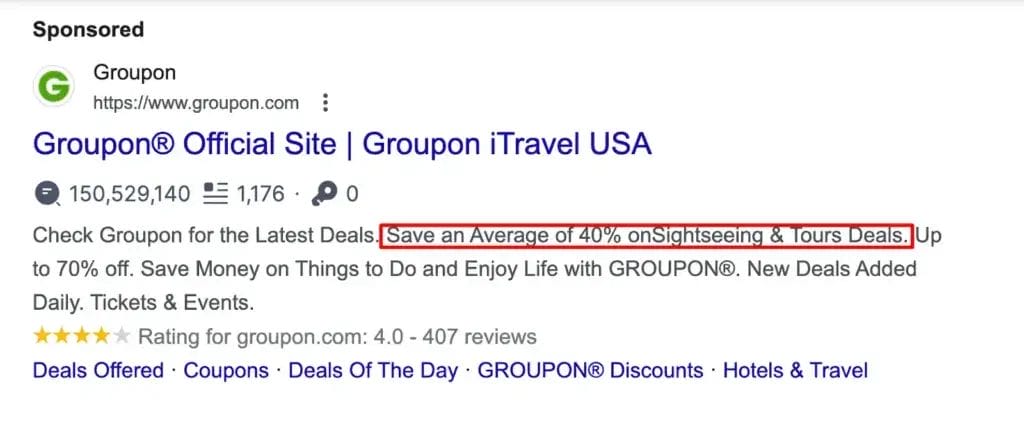Open the Hotels & Travel sitelink
Viewport: 1024px width, 437px height.
pos(795,370)
